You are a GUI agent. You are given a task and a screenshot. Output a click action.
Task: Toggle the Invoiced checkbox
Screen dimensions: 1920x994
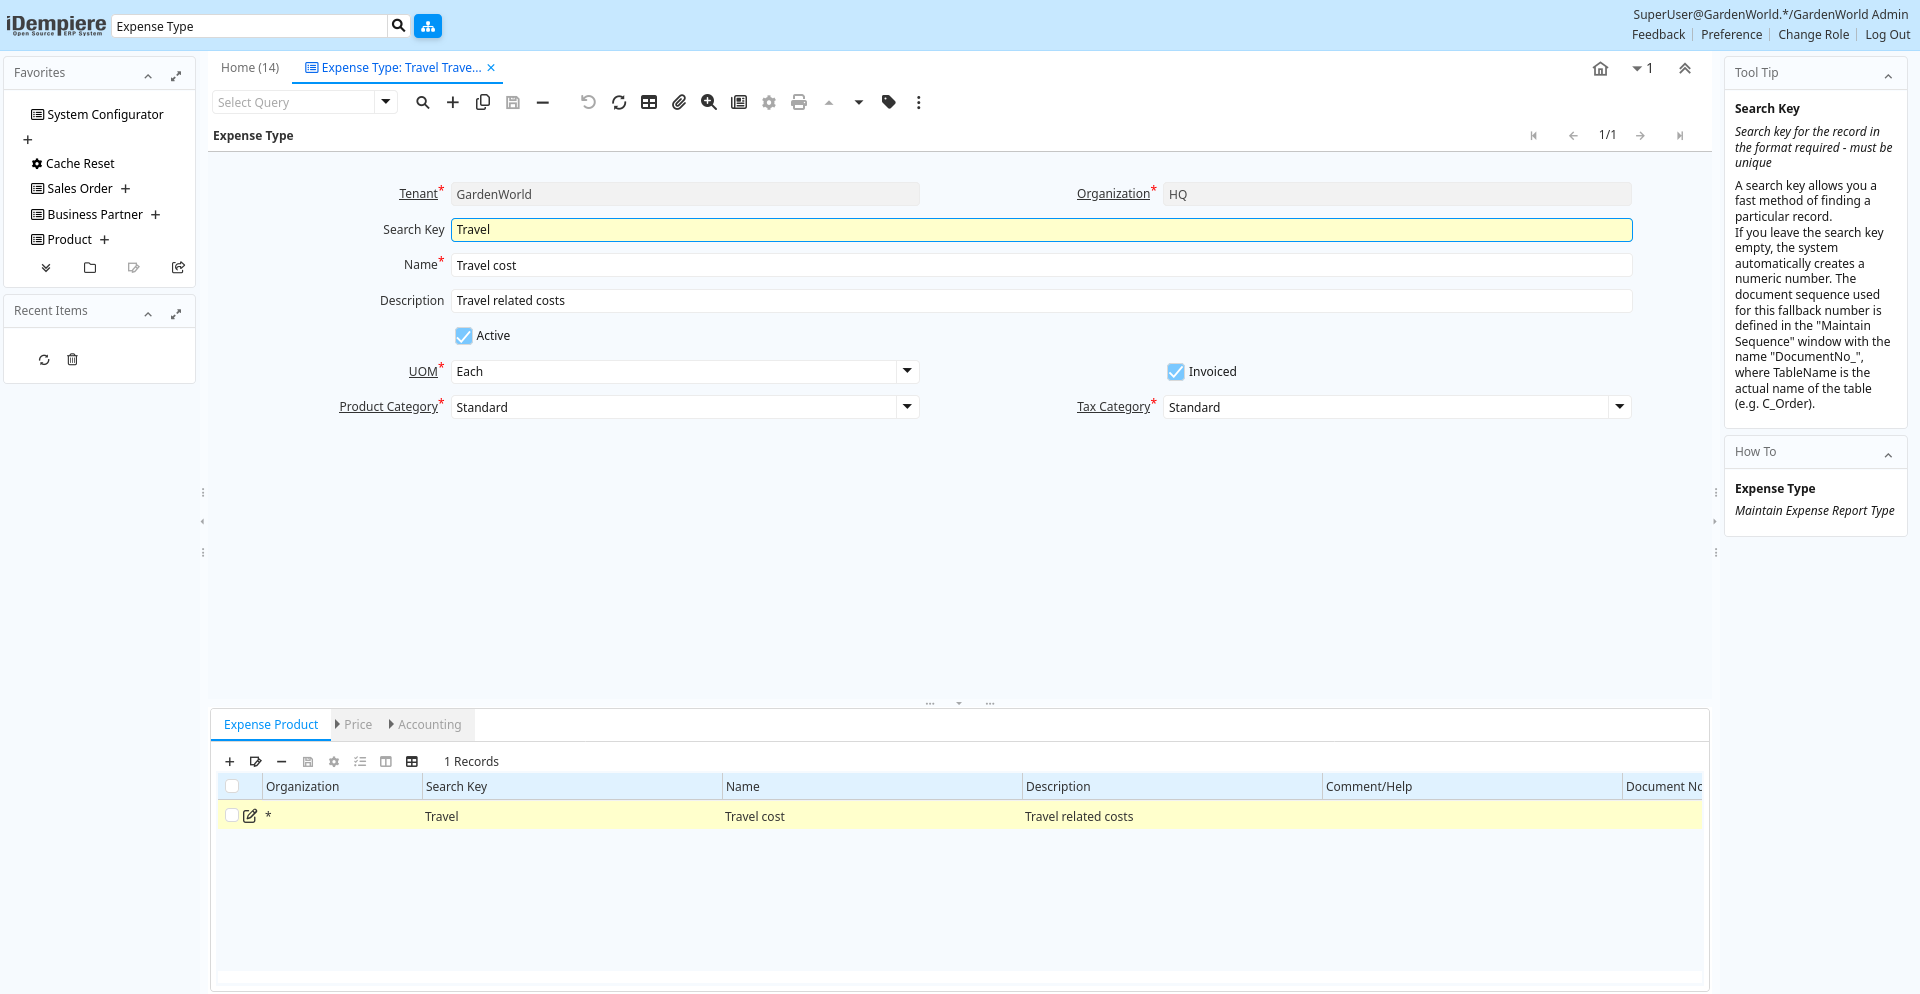[x=1176, y=372]
